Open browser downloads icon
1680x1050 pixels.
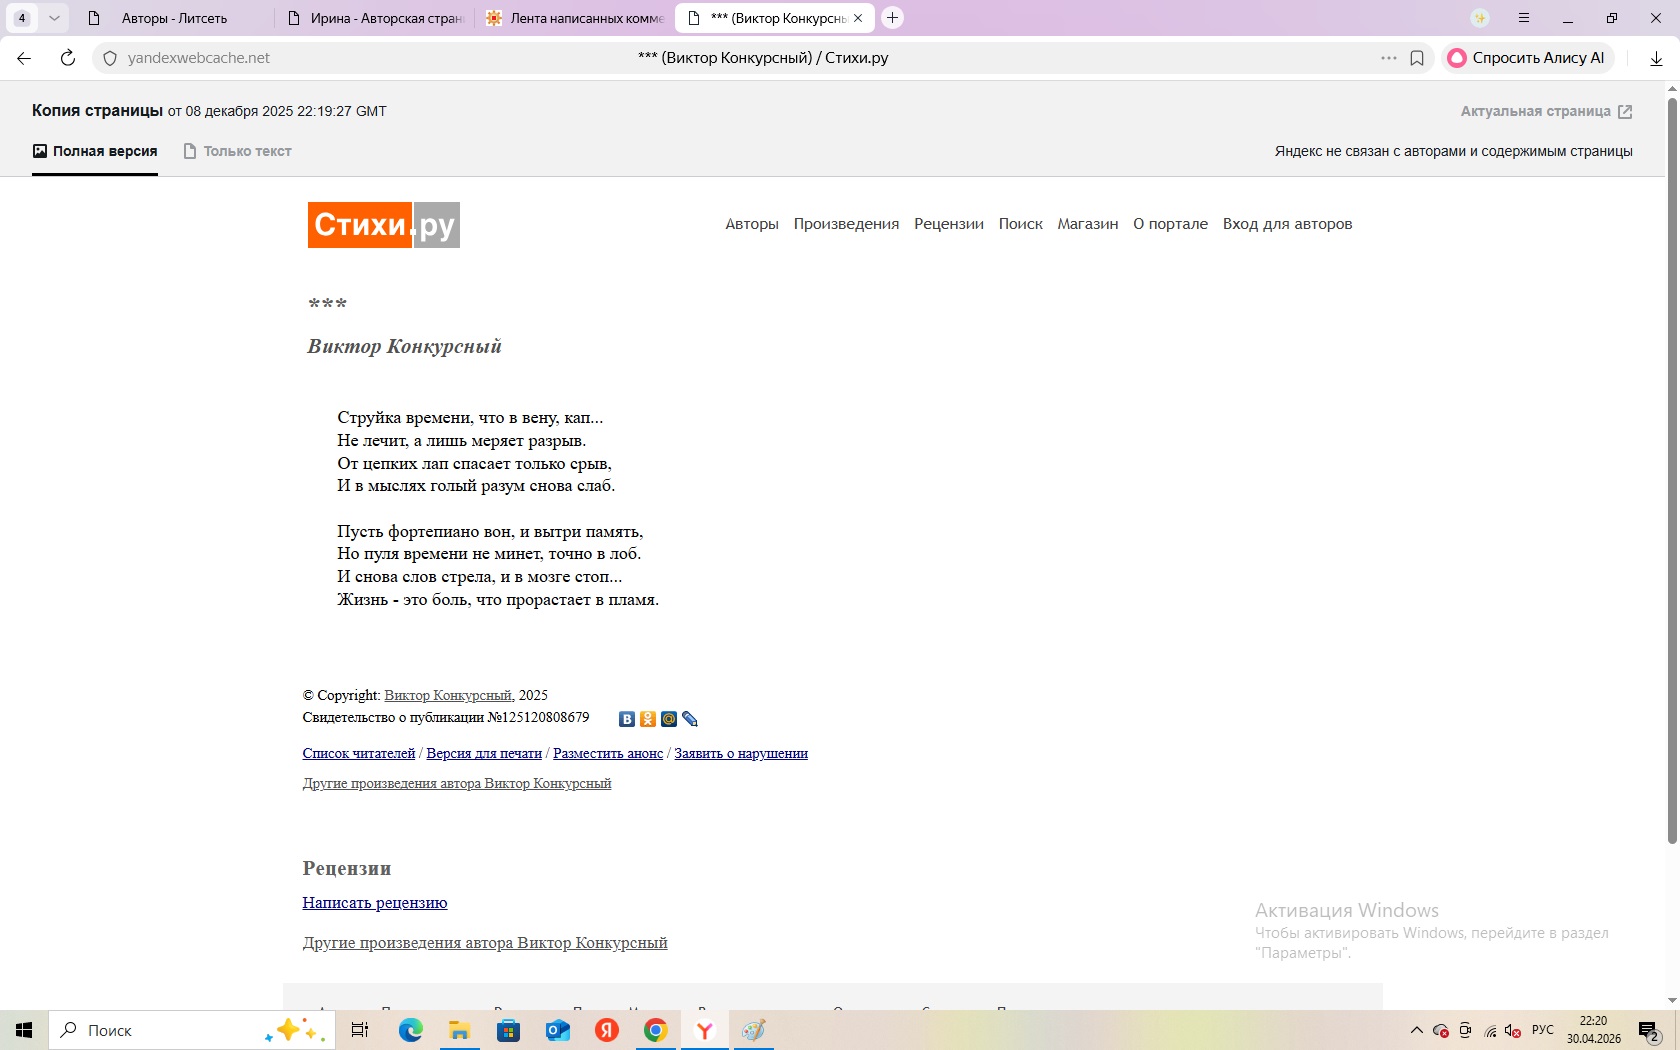(1656, 58)
